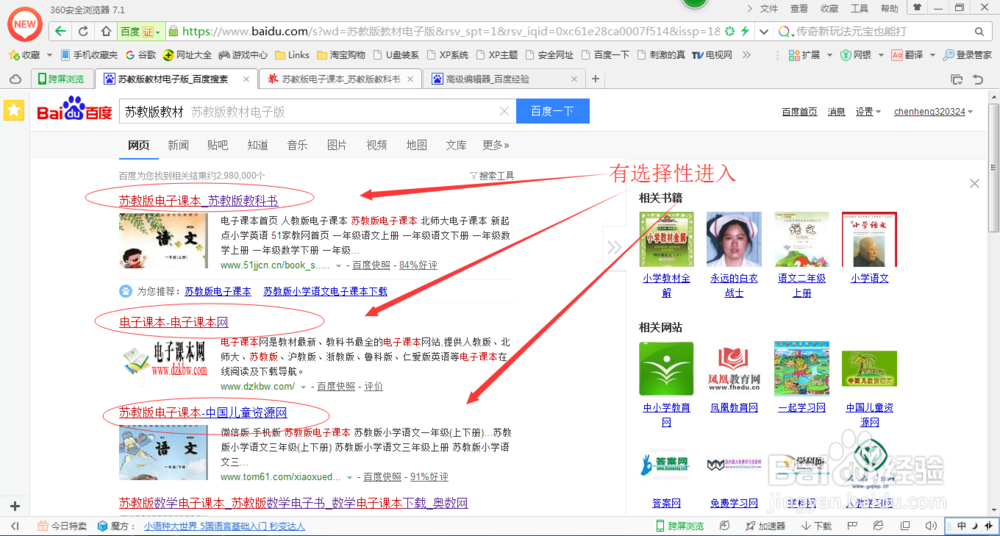The image size is (1000, 536).
Task: Open result 苏教版电子课本-中国儿童资源网
Action: 203,413
